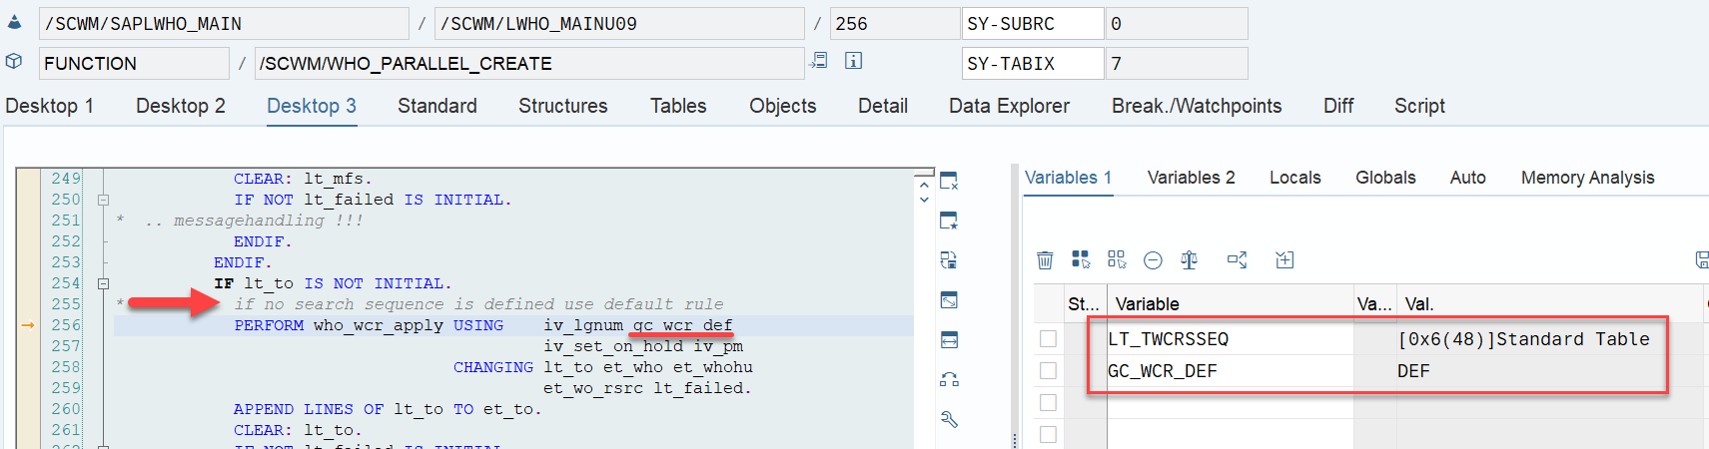
Task: Click the Variable column header
Action: pyautogui.click(x=1230, y=304)
